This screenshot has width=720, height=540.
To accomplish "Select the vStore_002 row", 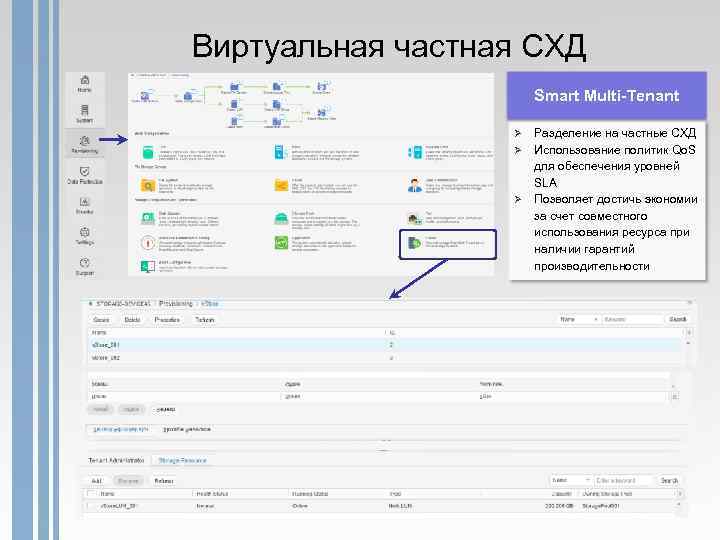I will pos(386,358).
